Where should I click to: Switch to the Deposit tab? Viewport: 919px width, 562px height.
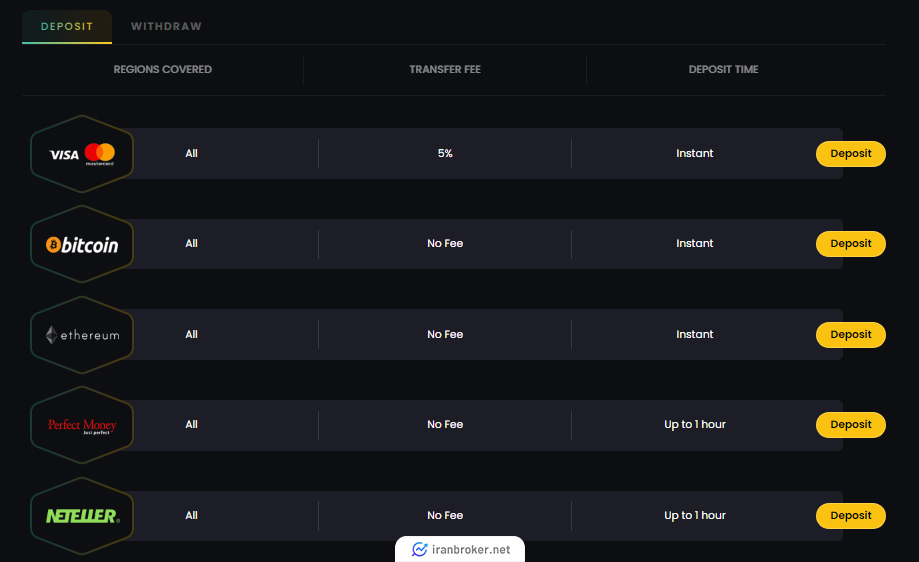67,26
